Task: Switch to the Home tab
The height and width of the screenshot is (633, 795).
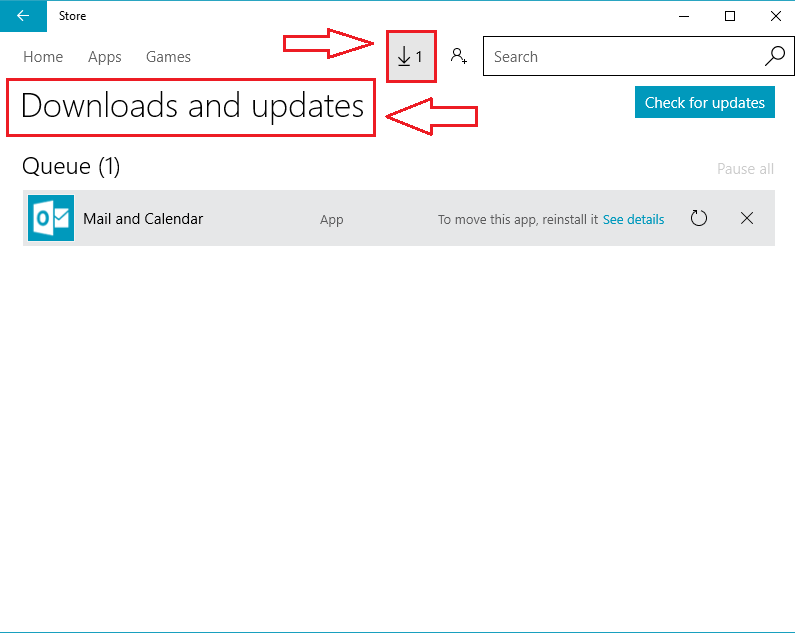Action: [x=43, y=57]
